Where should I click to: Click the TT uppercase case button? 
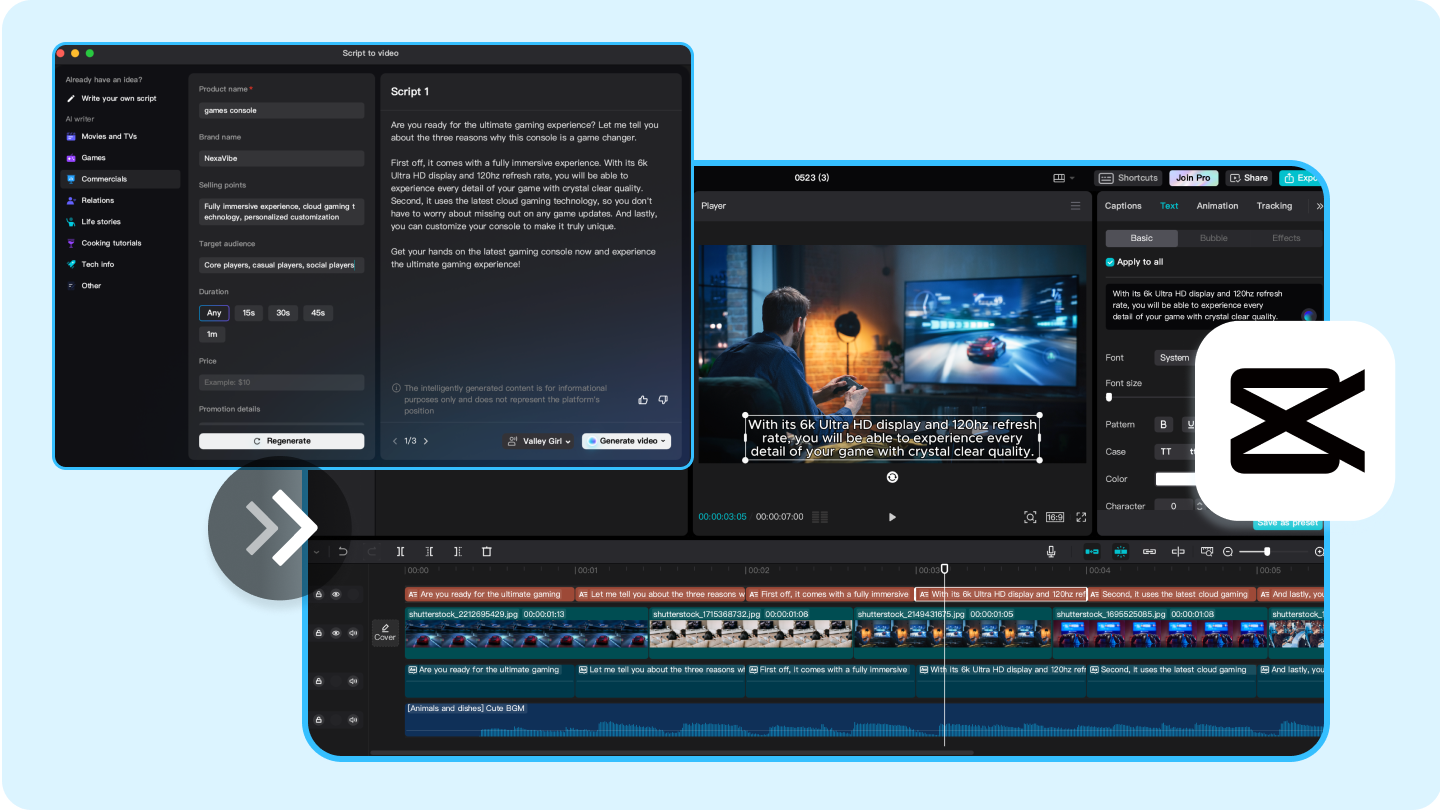pos(1165,452)
